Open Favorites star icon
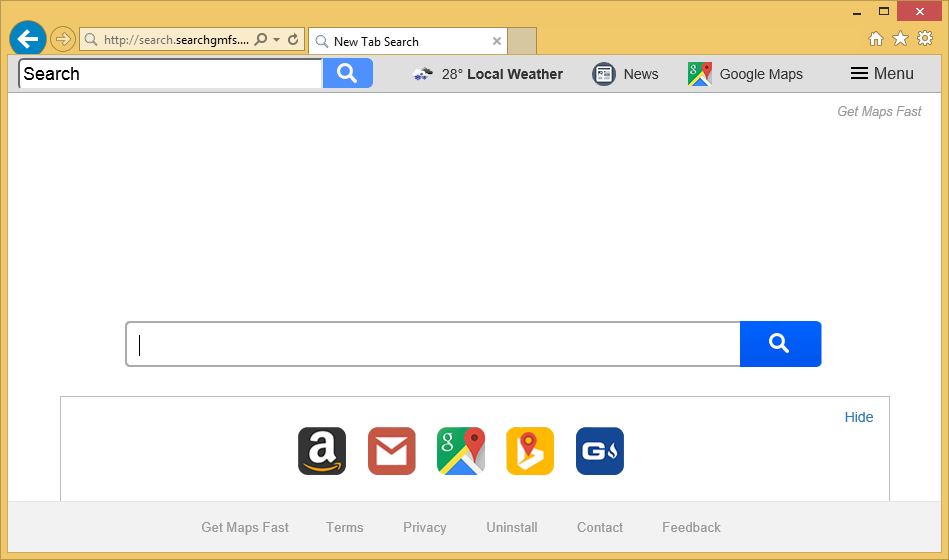 (901, 39)
